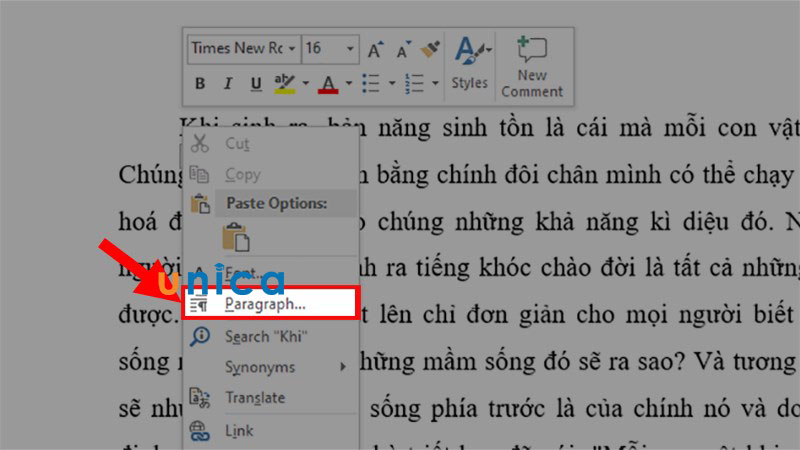Toggle Bold formatting in mini toolbar
Screen dimensions: 800x450
(x=200, y=83)
